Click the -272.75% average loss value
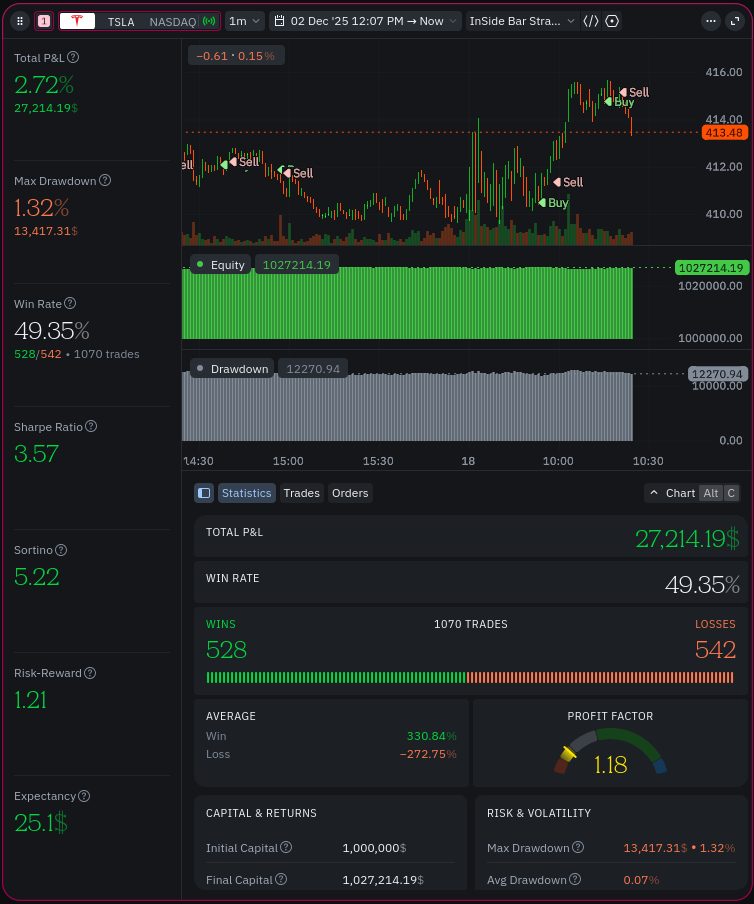The height and width of the screenshot is (904, 754). tap(428, 754)
